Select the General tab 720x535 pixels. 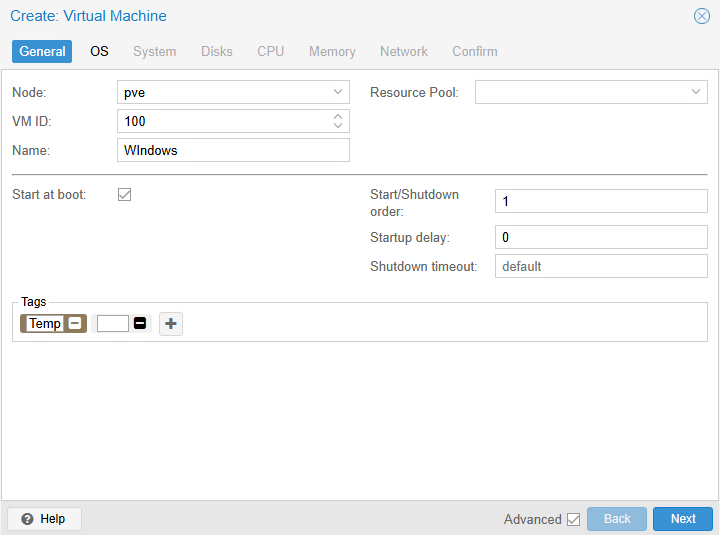click(x=42, y=51)
